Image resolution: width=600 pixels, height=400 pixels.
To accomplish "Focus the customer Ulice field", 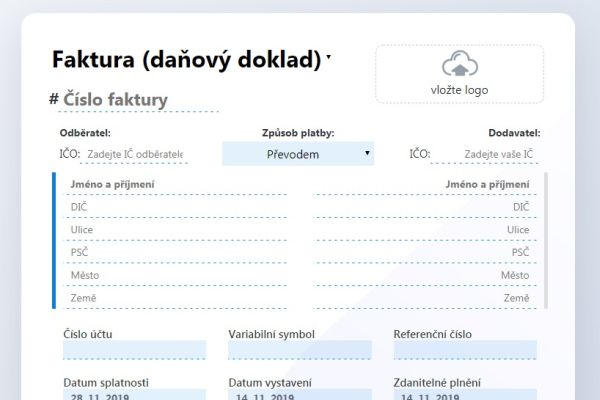I will pos(177,230).
